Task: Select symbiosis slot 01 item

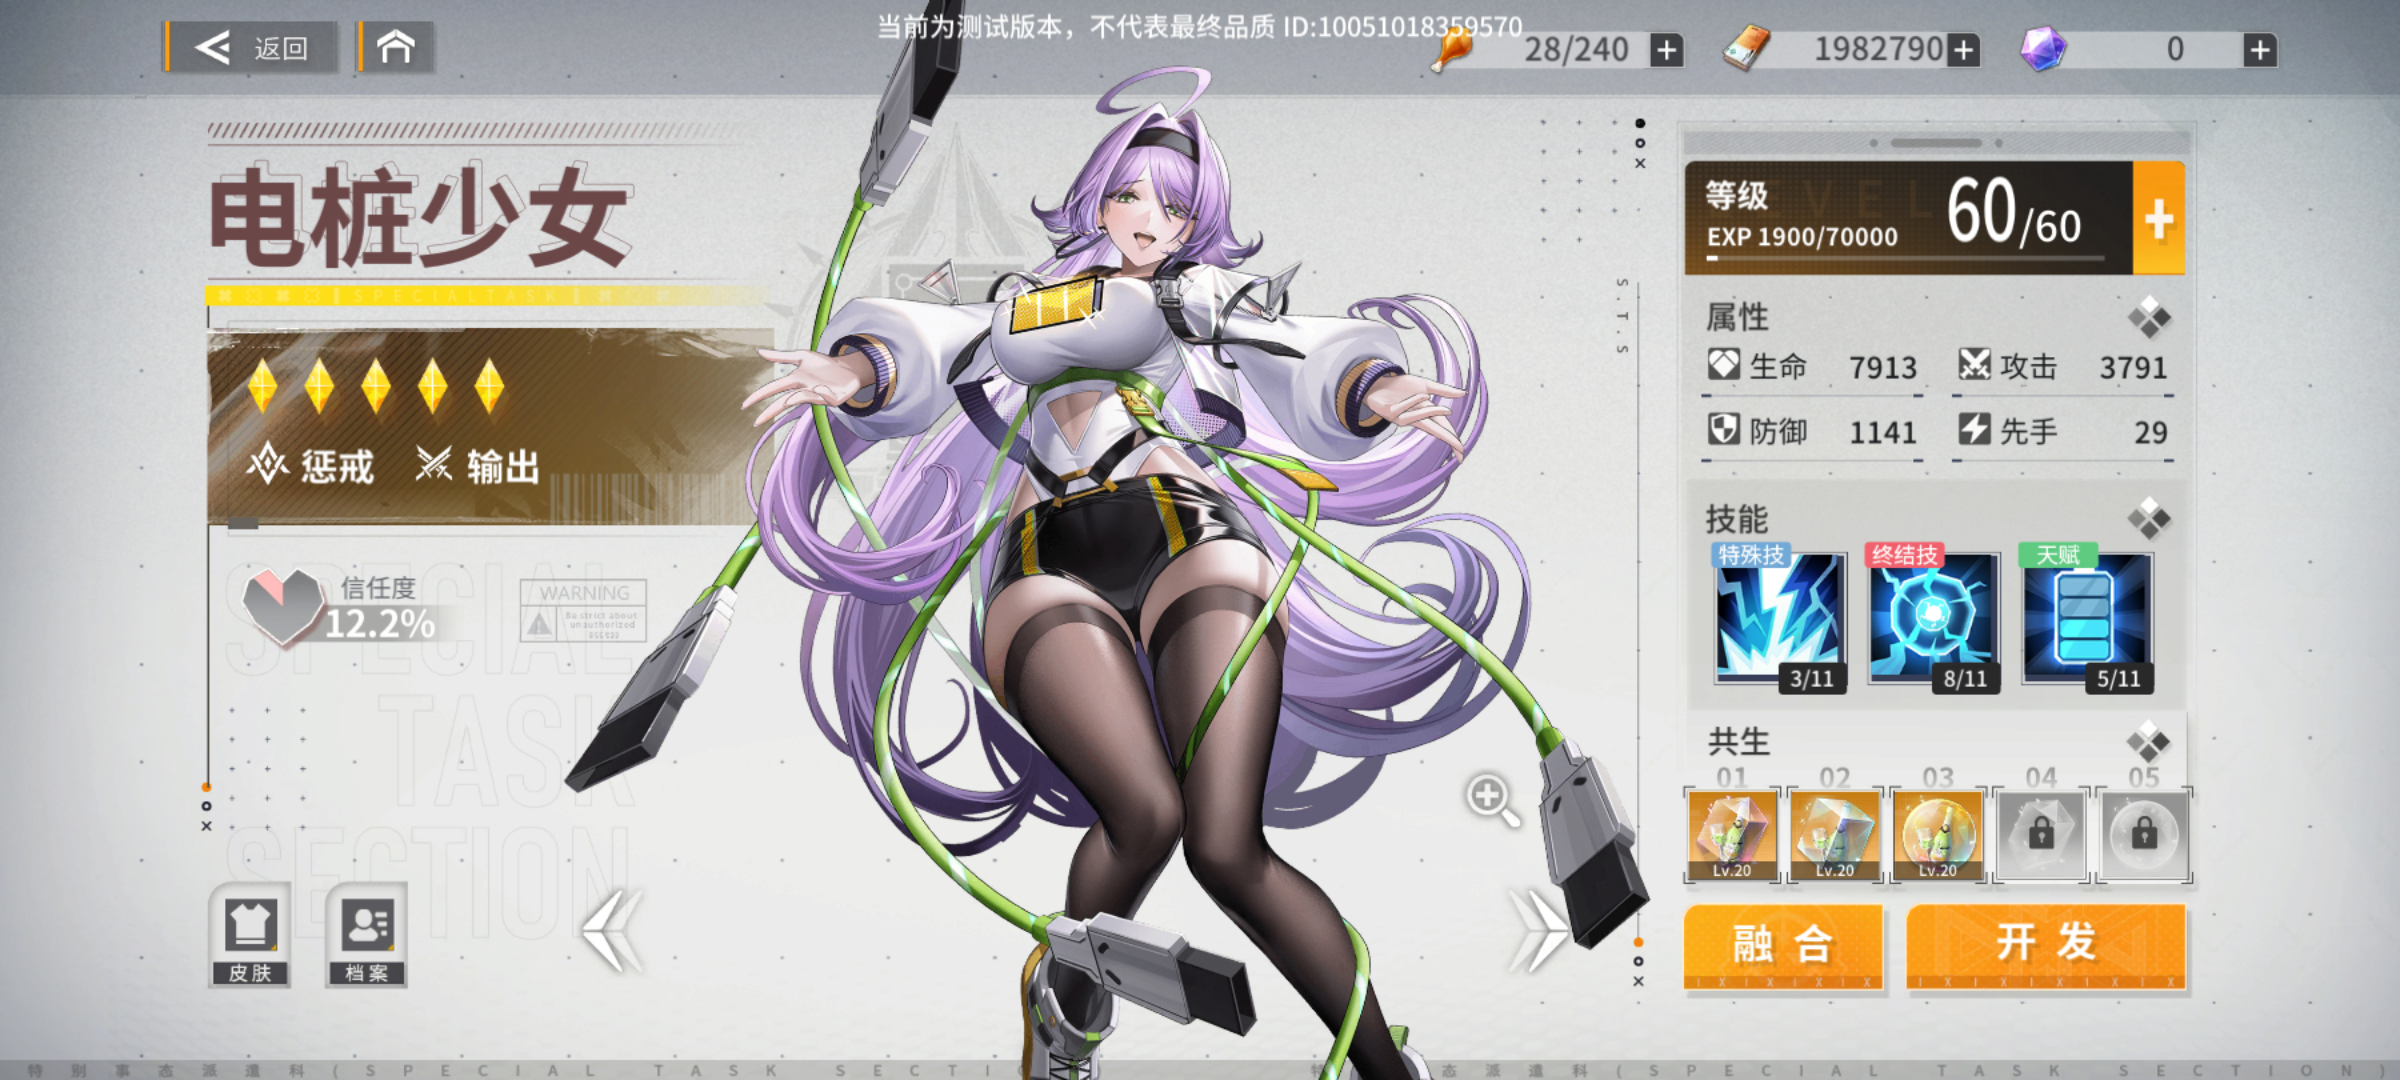Action: coord(1732,836)
